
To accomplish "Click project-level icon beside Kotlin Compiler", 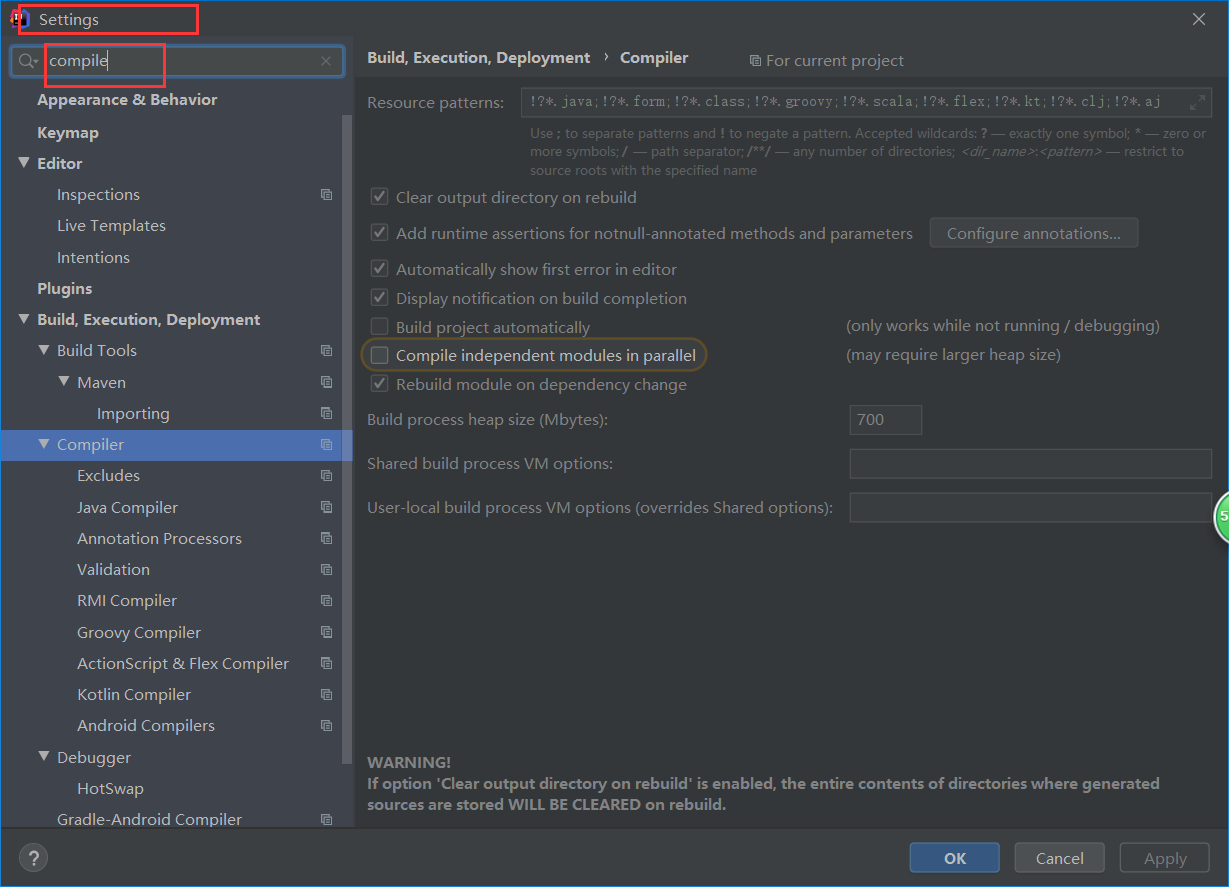I will 326,695.
